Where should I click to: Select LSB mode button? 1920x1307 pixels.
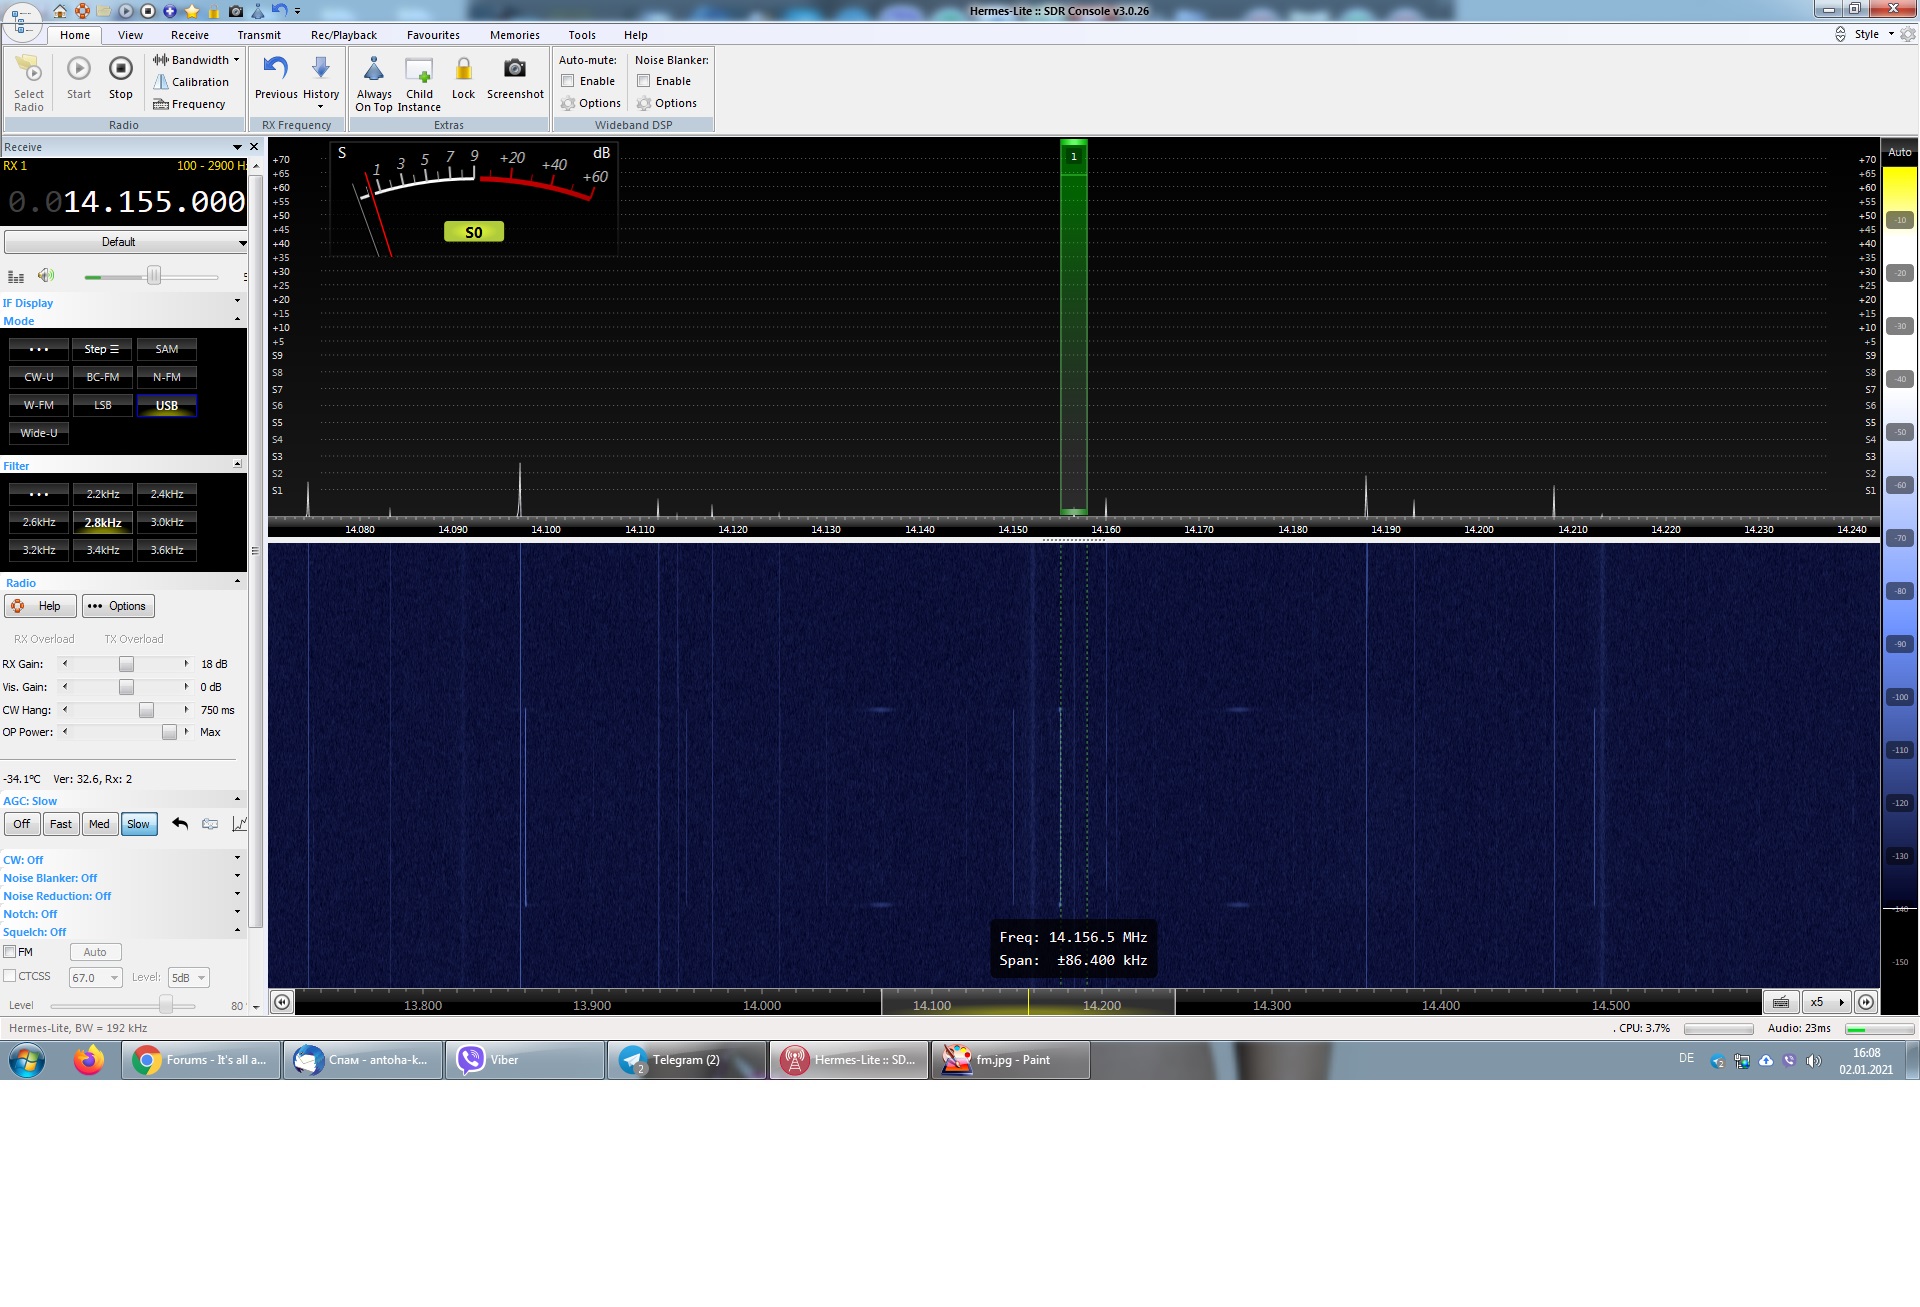(x=103, y=405)
